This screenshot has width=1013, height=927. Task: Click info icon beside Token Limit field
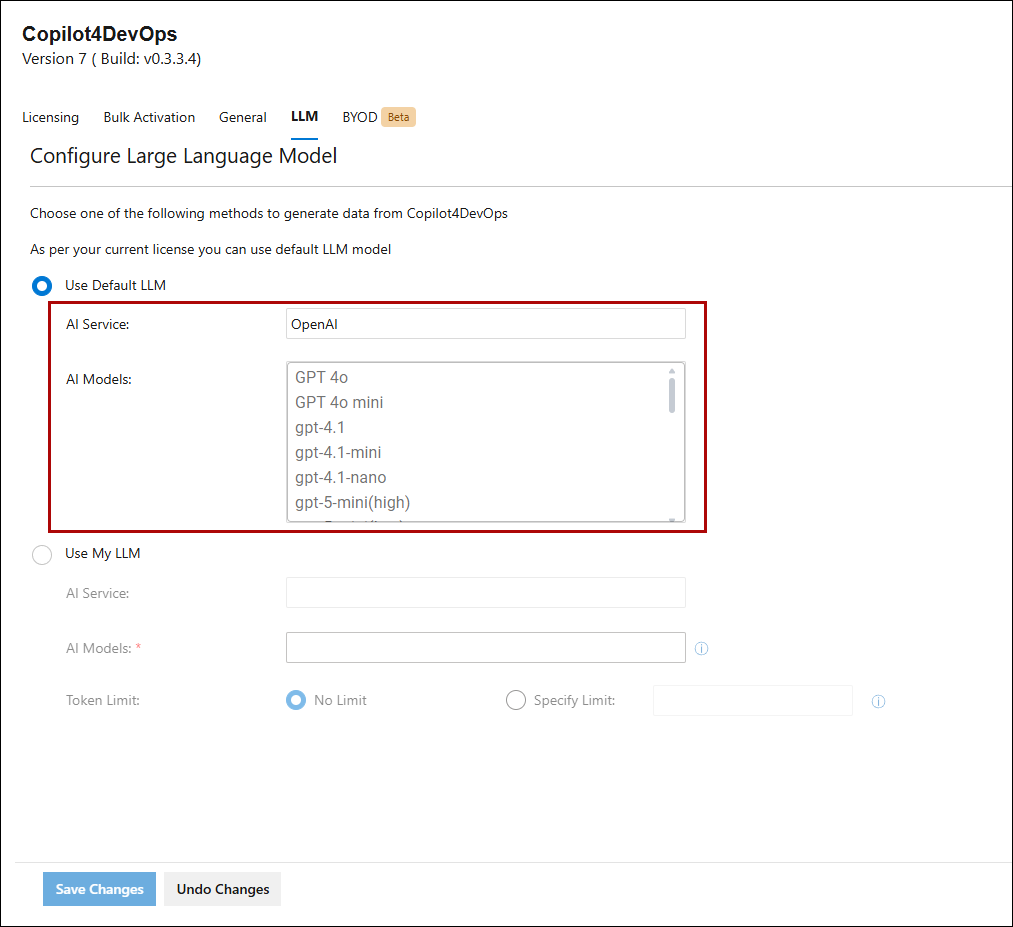pyautogui.click(x=878, y=701)
